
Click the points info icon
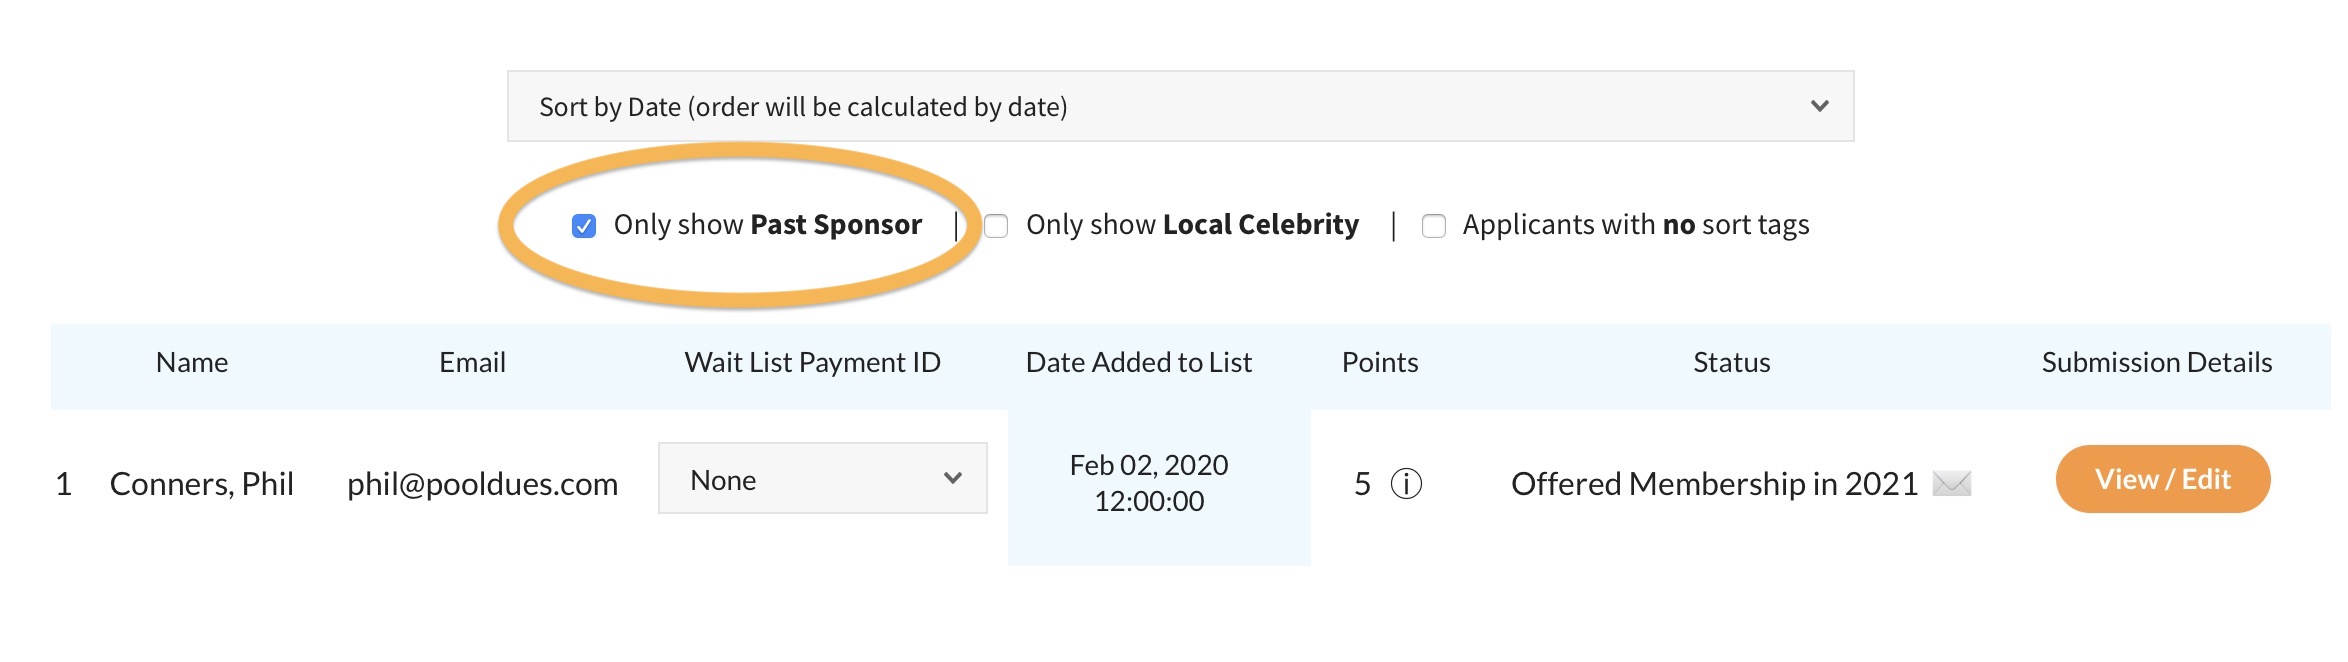click(x=1406, y=484)
